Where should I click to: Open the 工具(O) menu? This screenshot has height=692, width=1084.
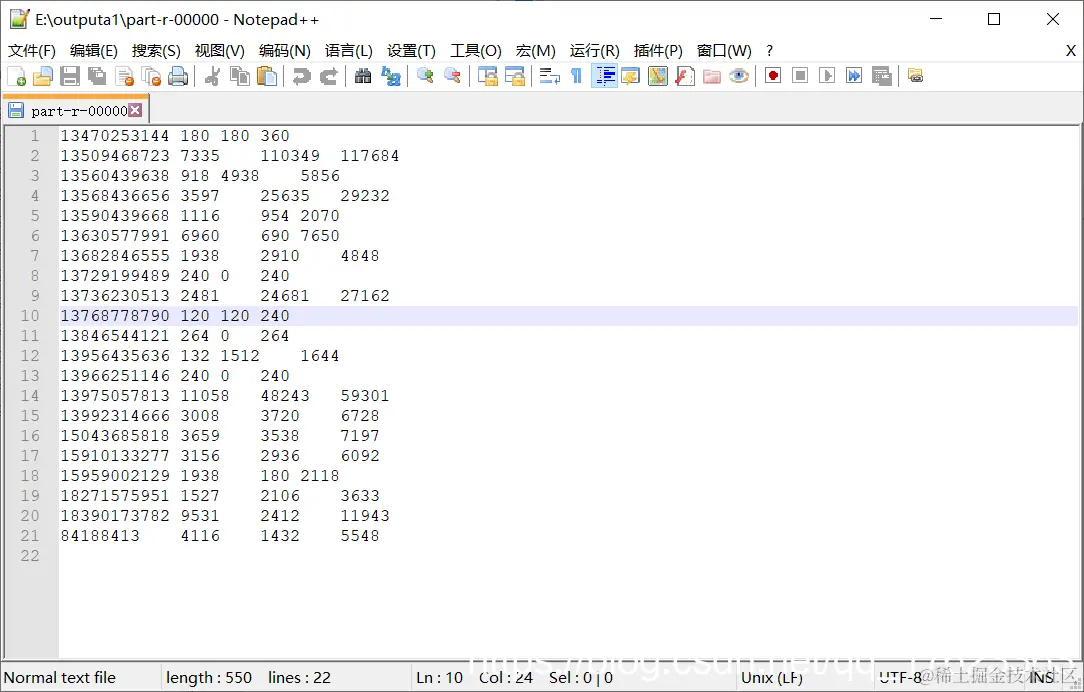(x=476, y=50)
